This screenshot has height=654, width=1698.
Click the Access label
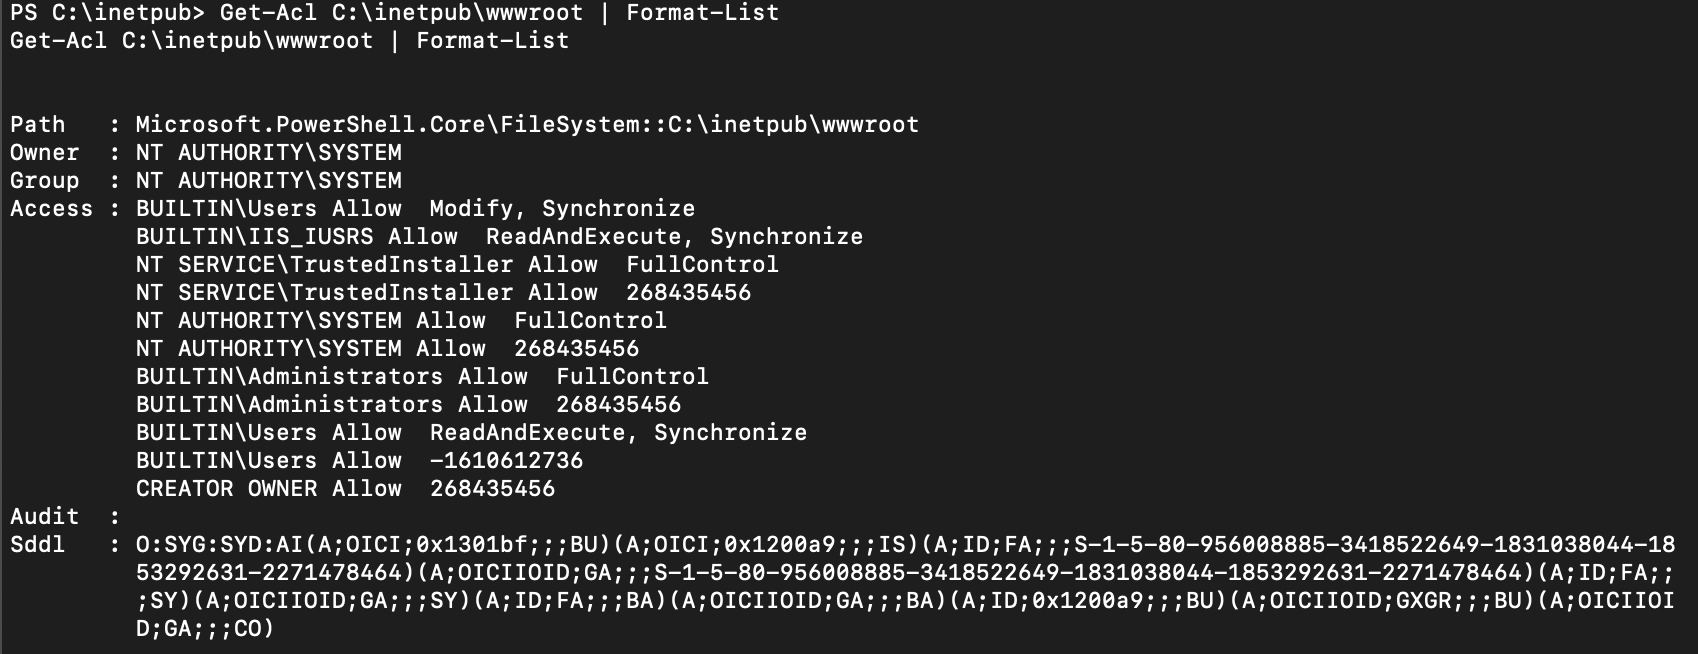tap(51, 209)
